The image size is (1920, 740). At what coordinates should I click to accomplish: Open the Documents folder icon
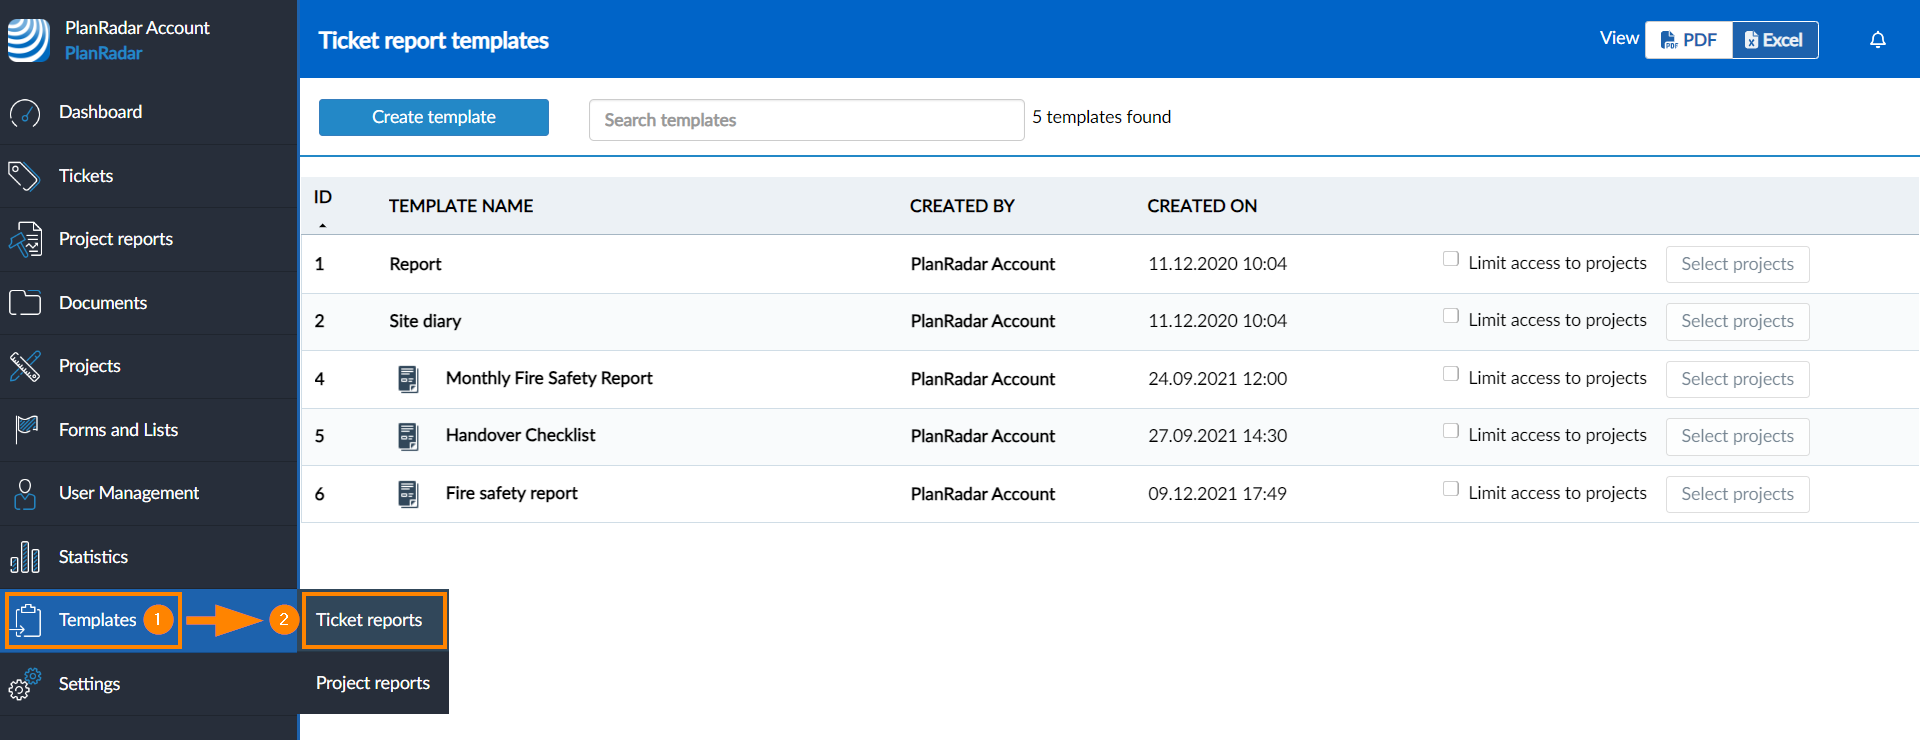[x=25, y=303]
